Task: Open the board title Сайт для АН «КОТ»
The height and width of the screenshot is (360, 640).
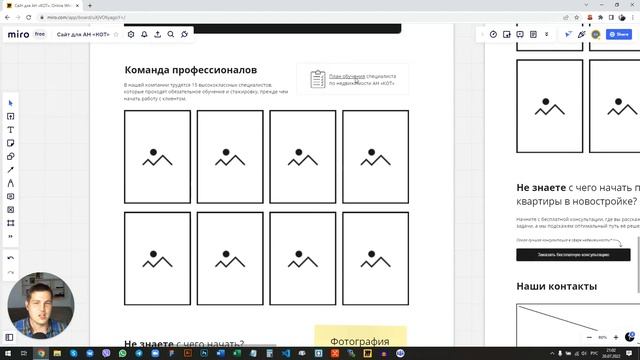Action: (x=83, y=35)
